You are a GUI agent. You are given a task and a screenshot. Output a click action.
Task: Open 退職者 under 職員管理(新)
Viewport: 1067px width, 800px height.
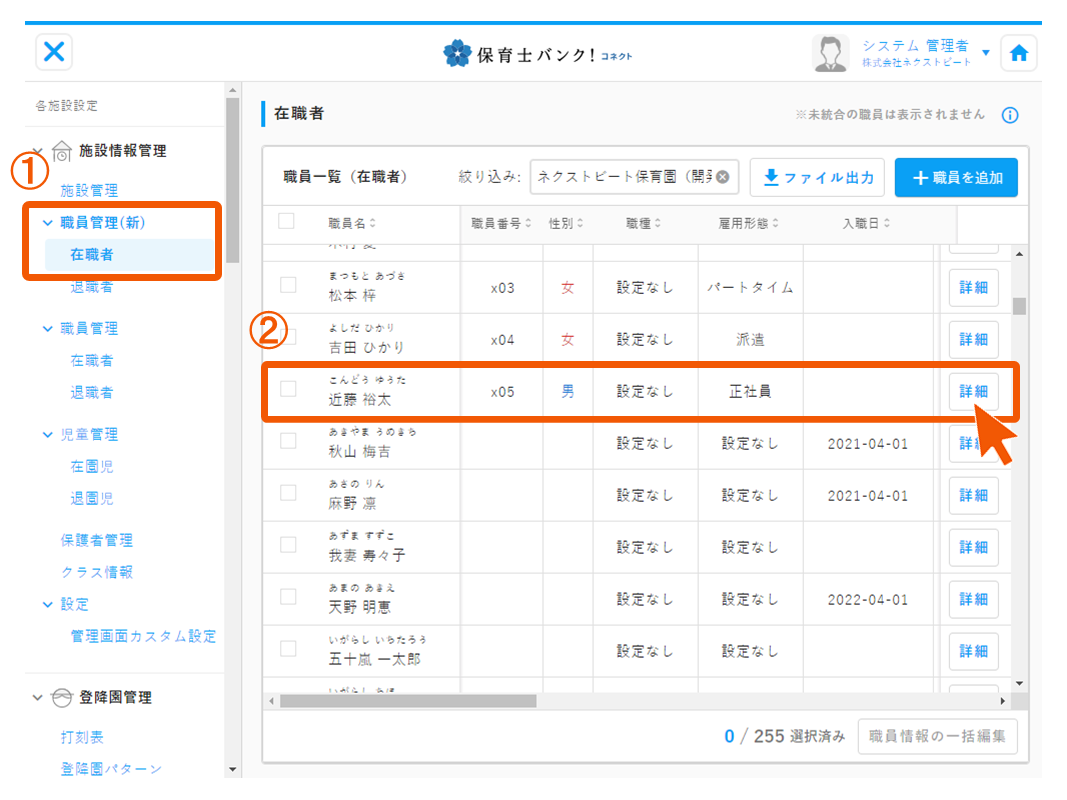click(91, 287)
